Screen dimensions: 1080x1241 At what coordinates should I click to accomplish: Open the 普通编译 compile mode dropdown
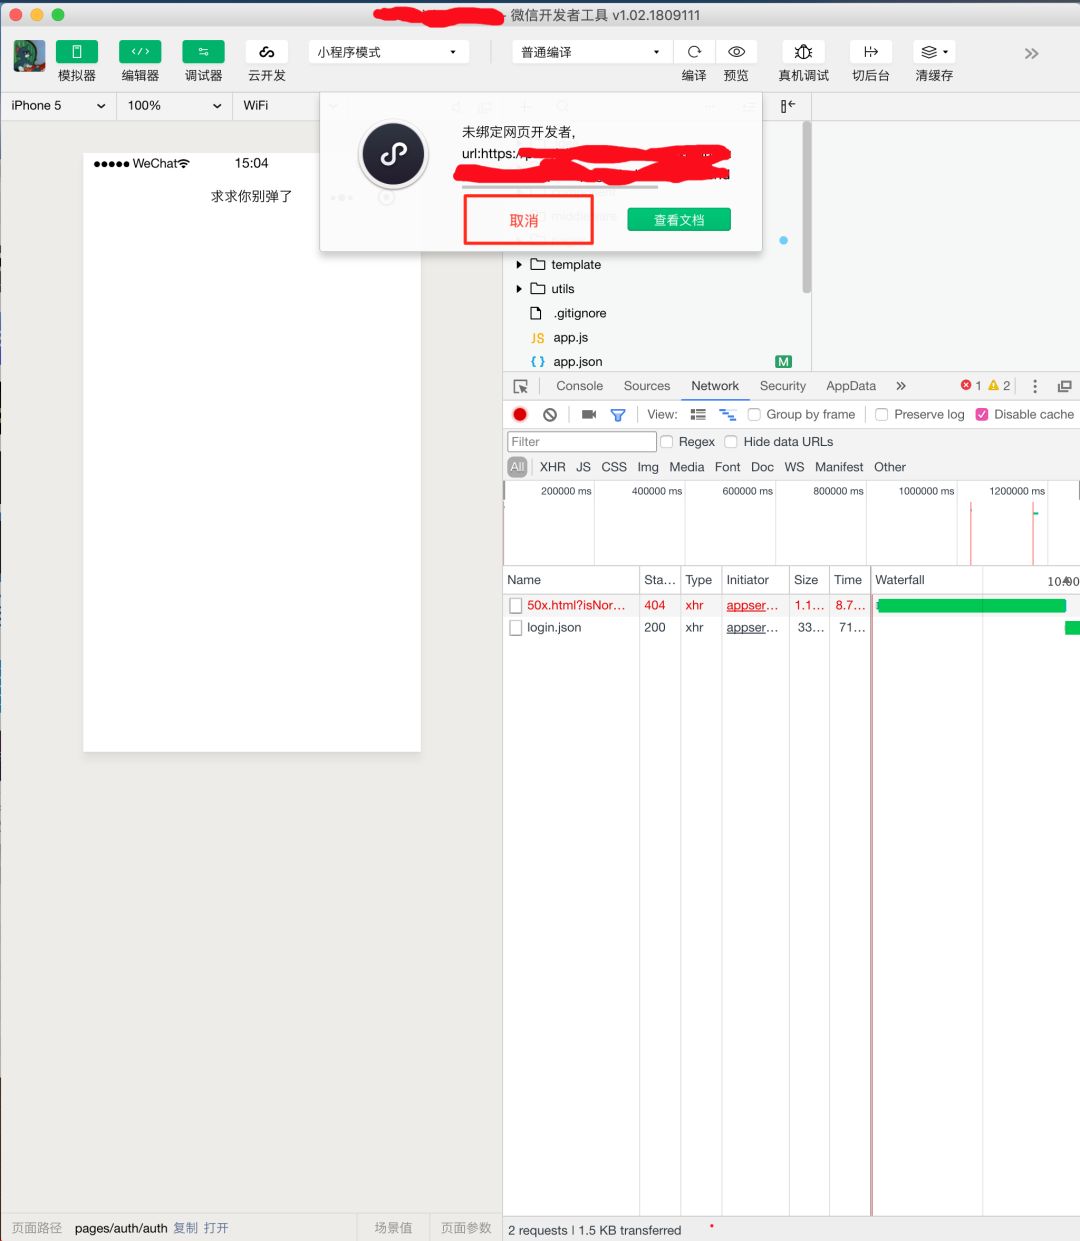pyautogui.click(x=591, y=52)
